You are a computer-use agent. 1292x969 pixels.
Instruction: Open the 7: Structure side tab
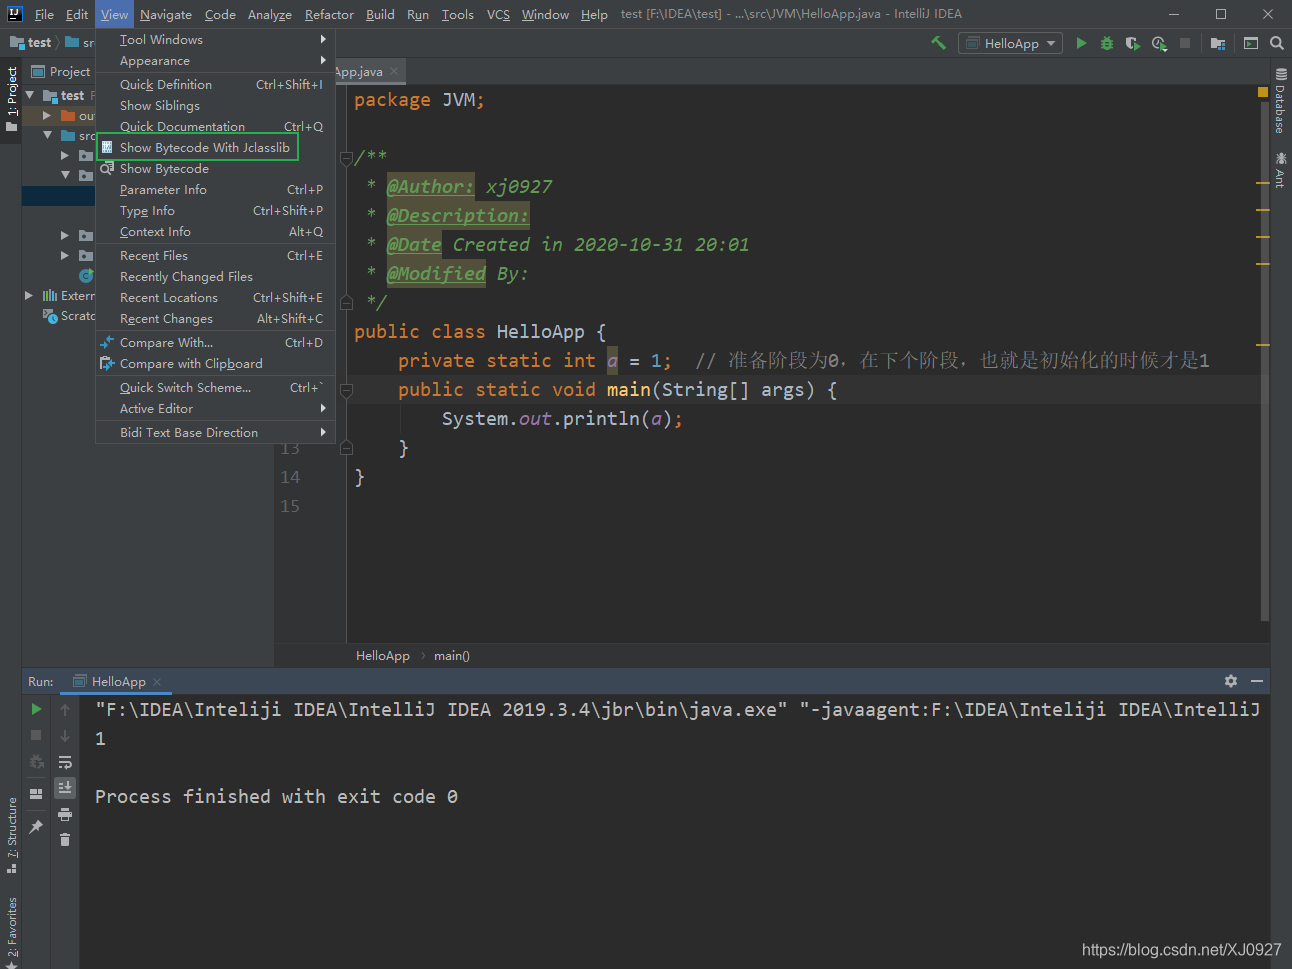[11, 836]
